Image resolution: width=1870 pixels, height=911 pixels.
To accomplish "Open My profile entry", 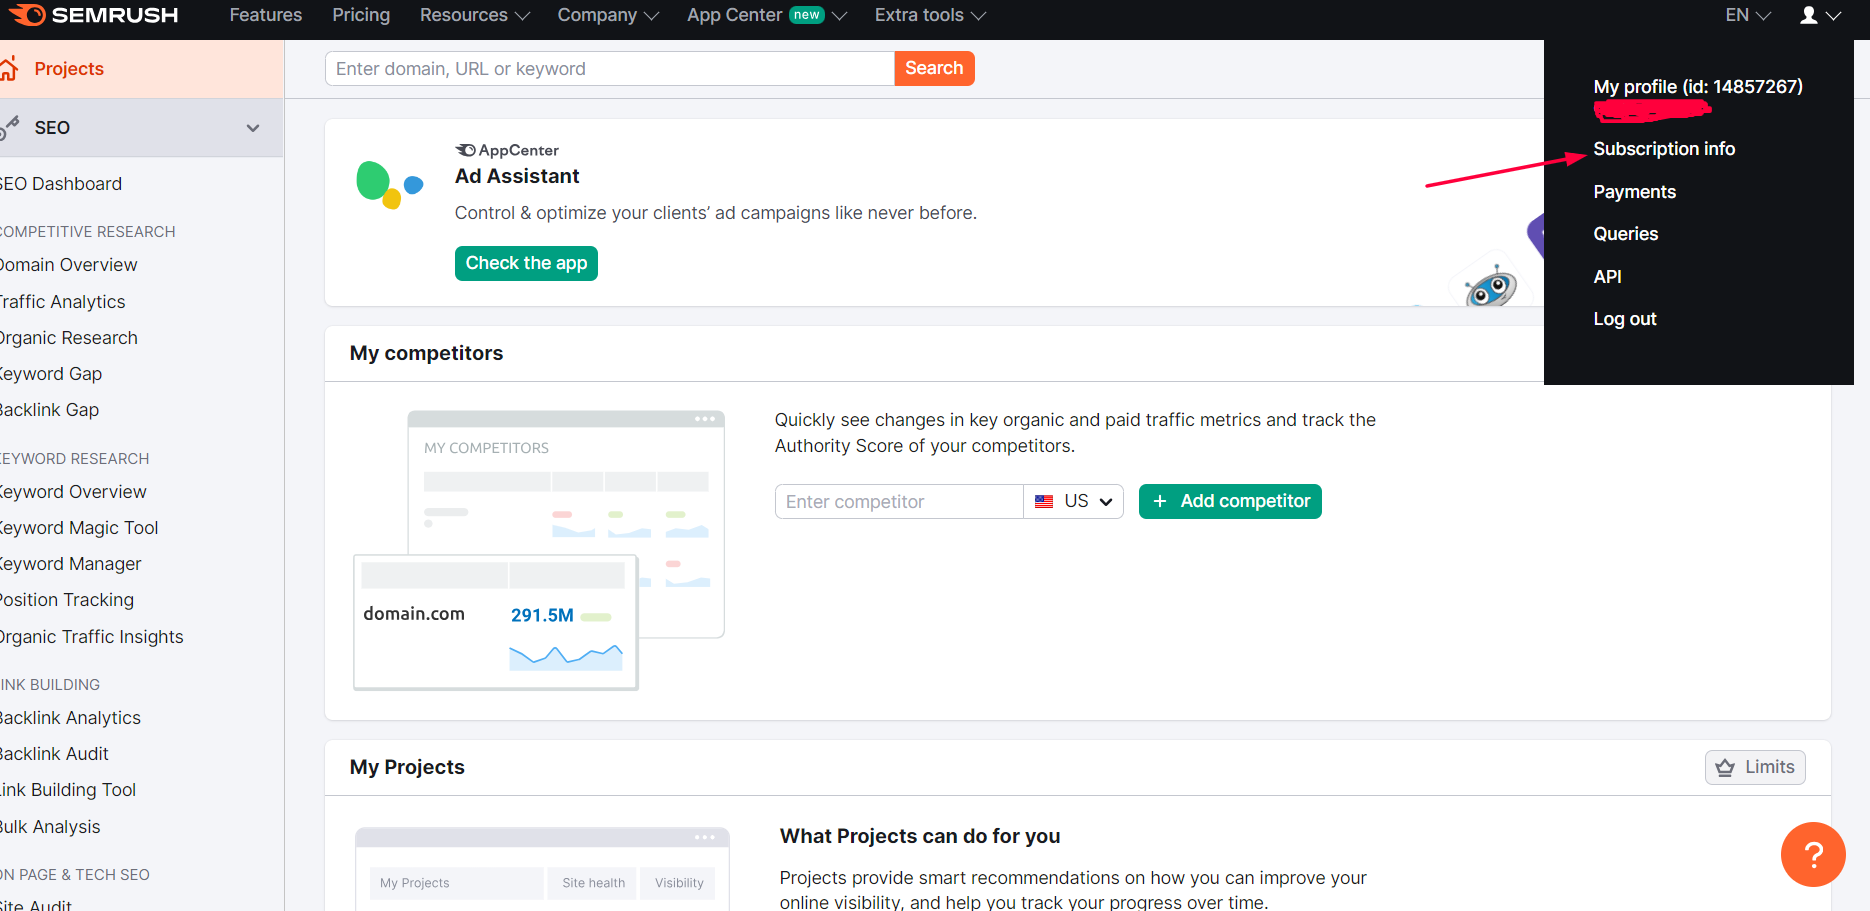I will pos(1698,87).
